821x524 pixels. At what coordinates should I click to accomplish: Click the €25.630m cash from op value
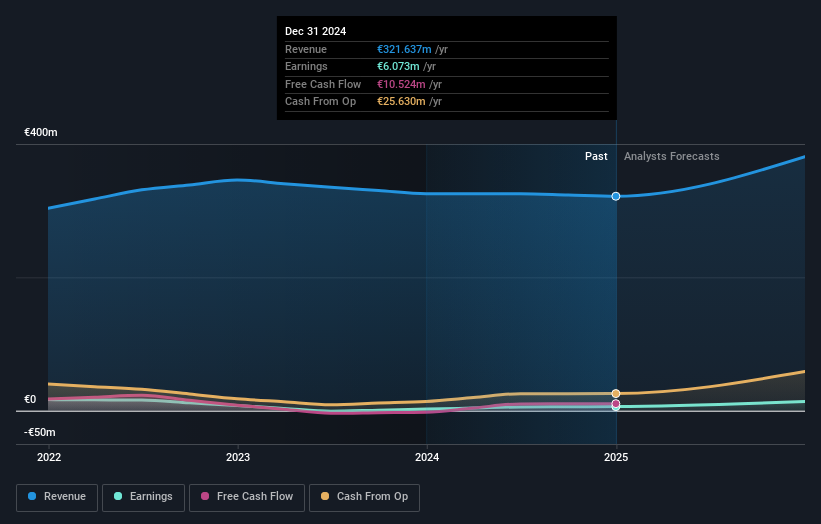401,102
